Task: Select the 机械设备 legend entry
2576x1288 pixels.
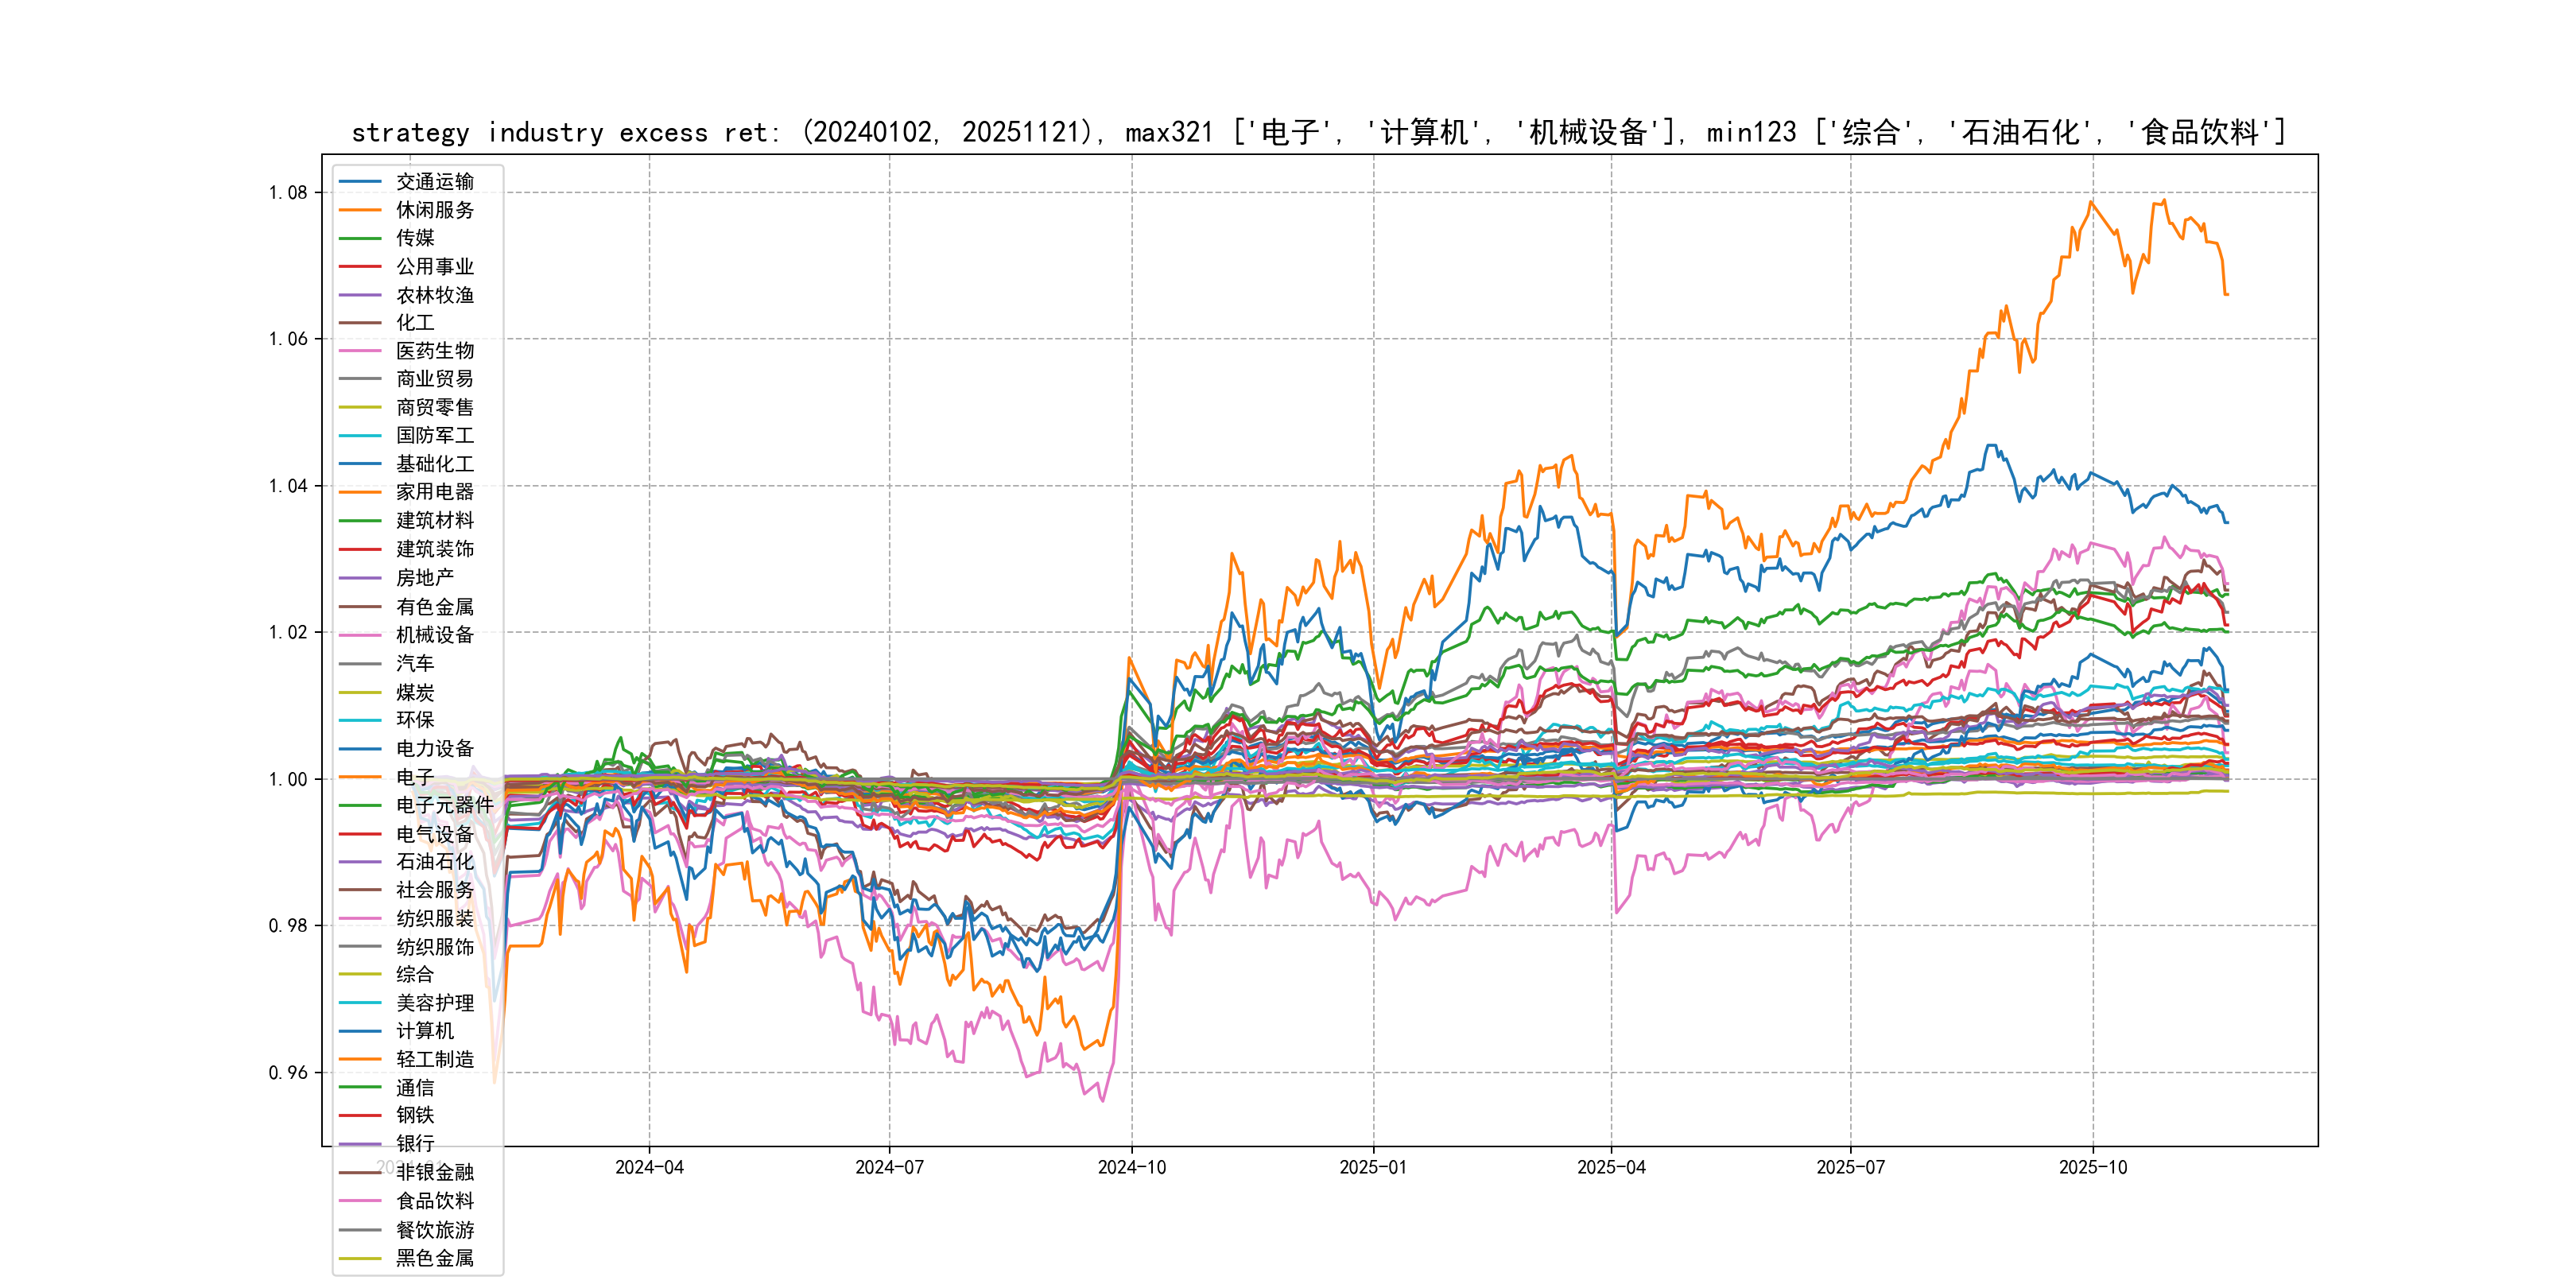Action: coord(434,635)
